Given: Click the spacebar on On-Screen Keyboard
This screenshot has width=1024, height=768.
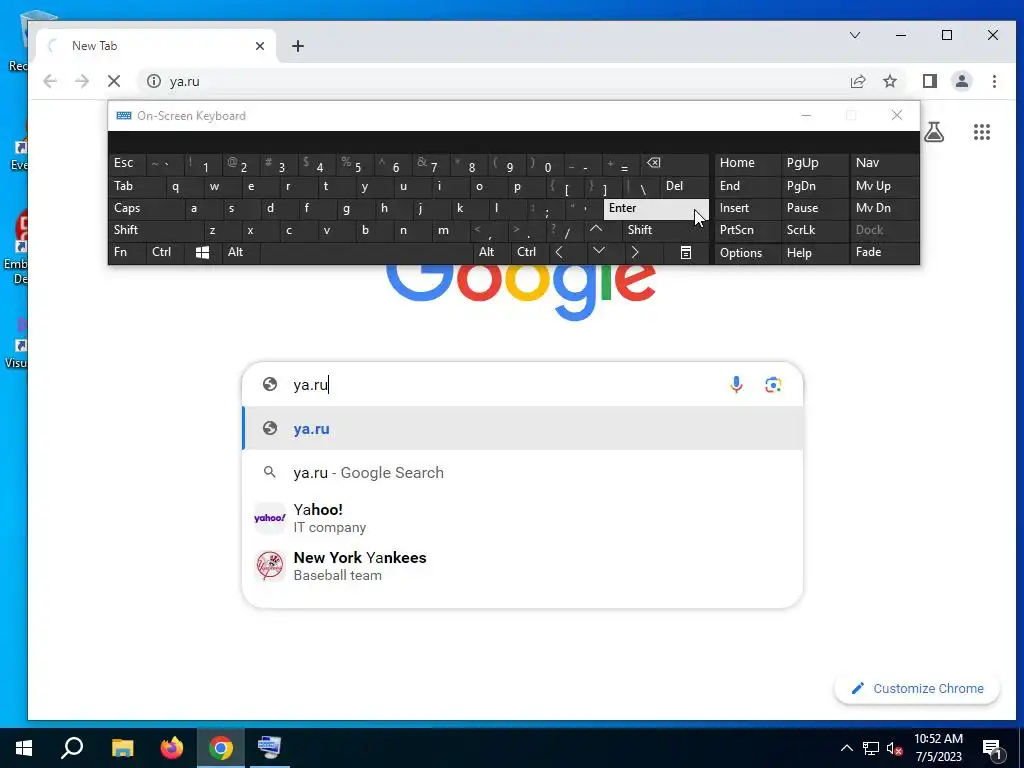Looking at the screenshot, I should tap(366, 252).
